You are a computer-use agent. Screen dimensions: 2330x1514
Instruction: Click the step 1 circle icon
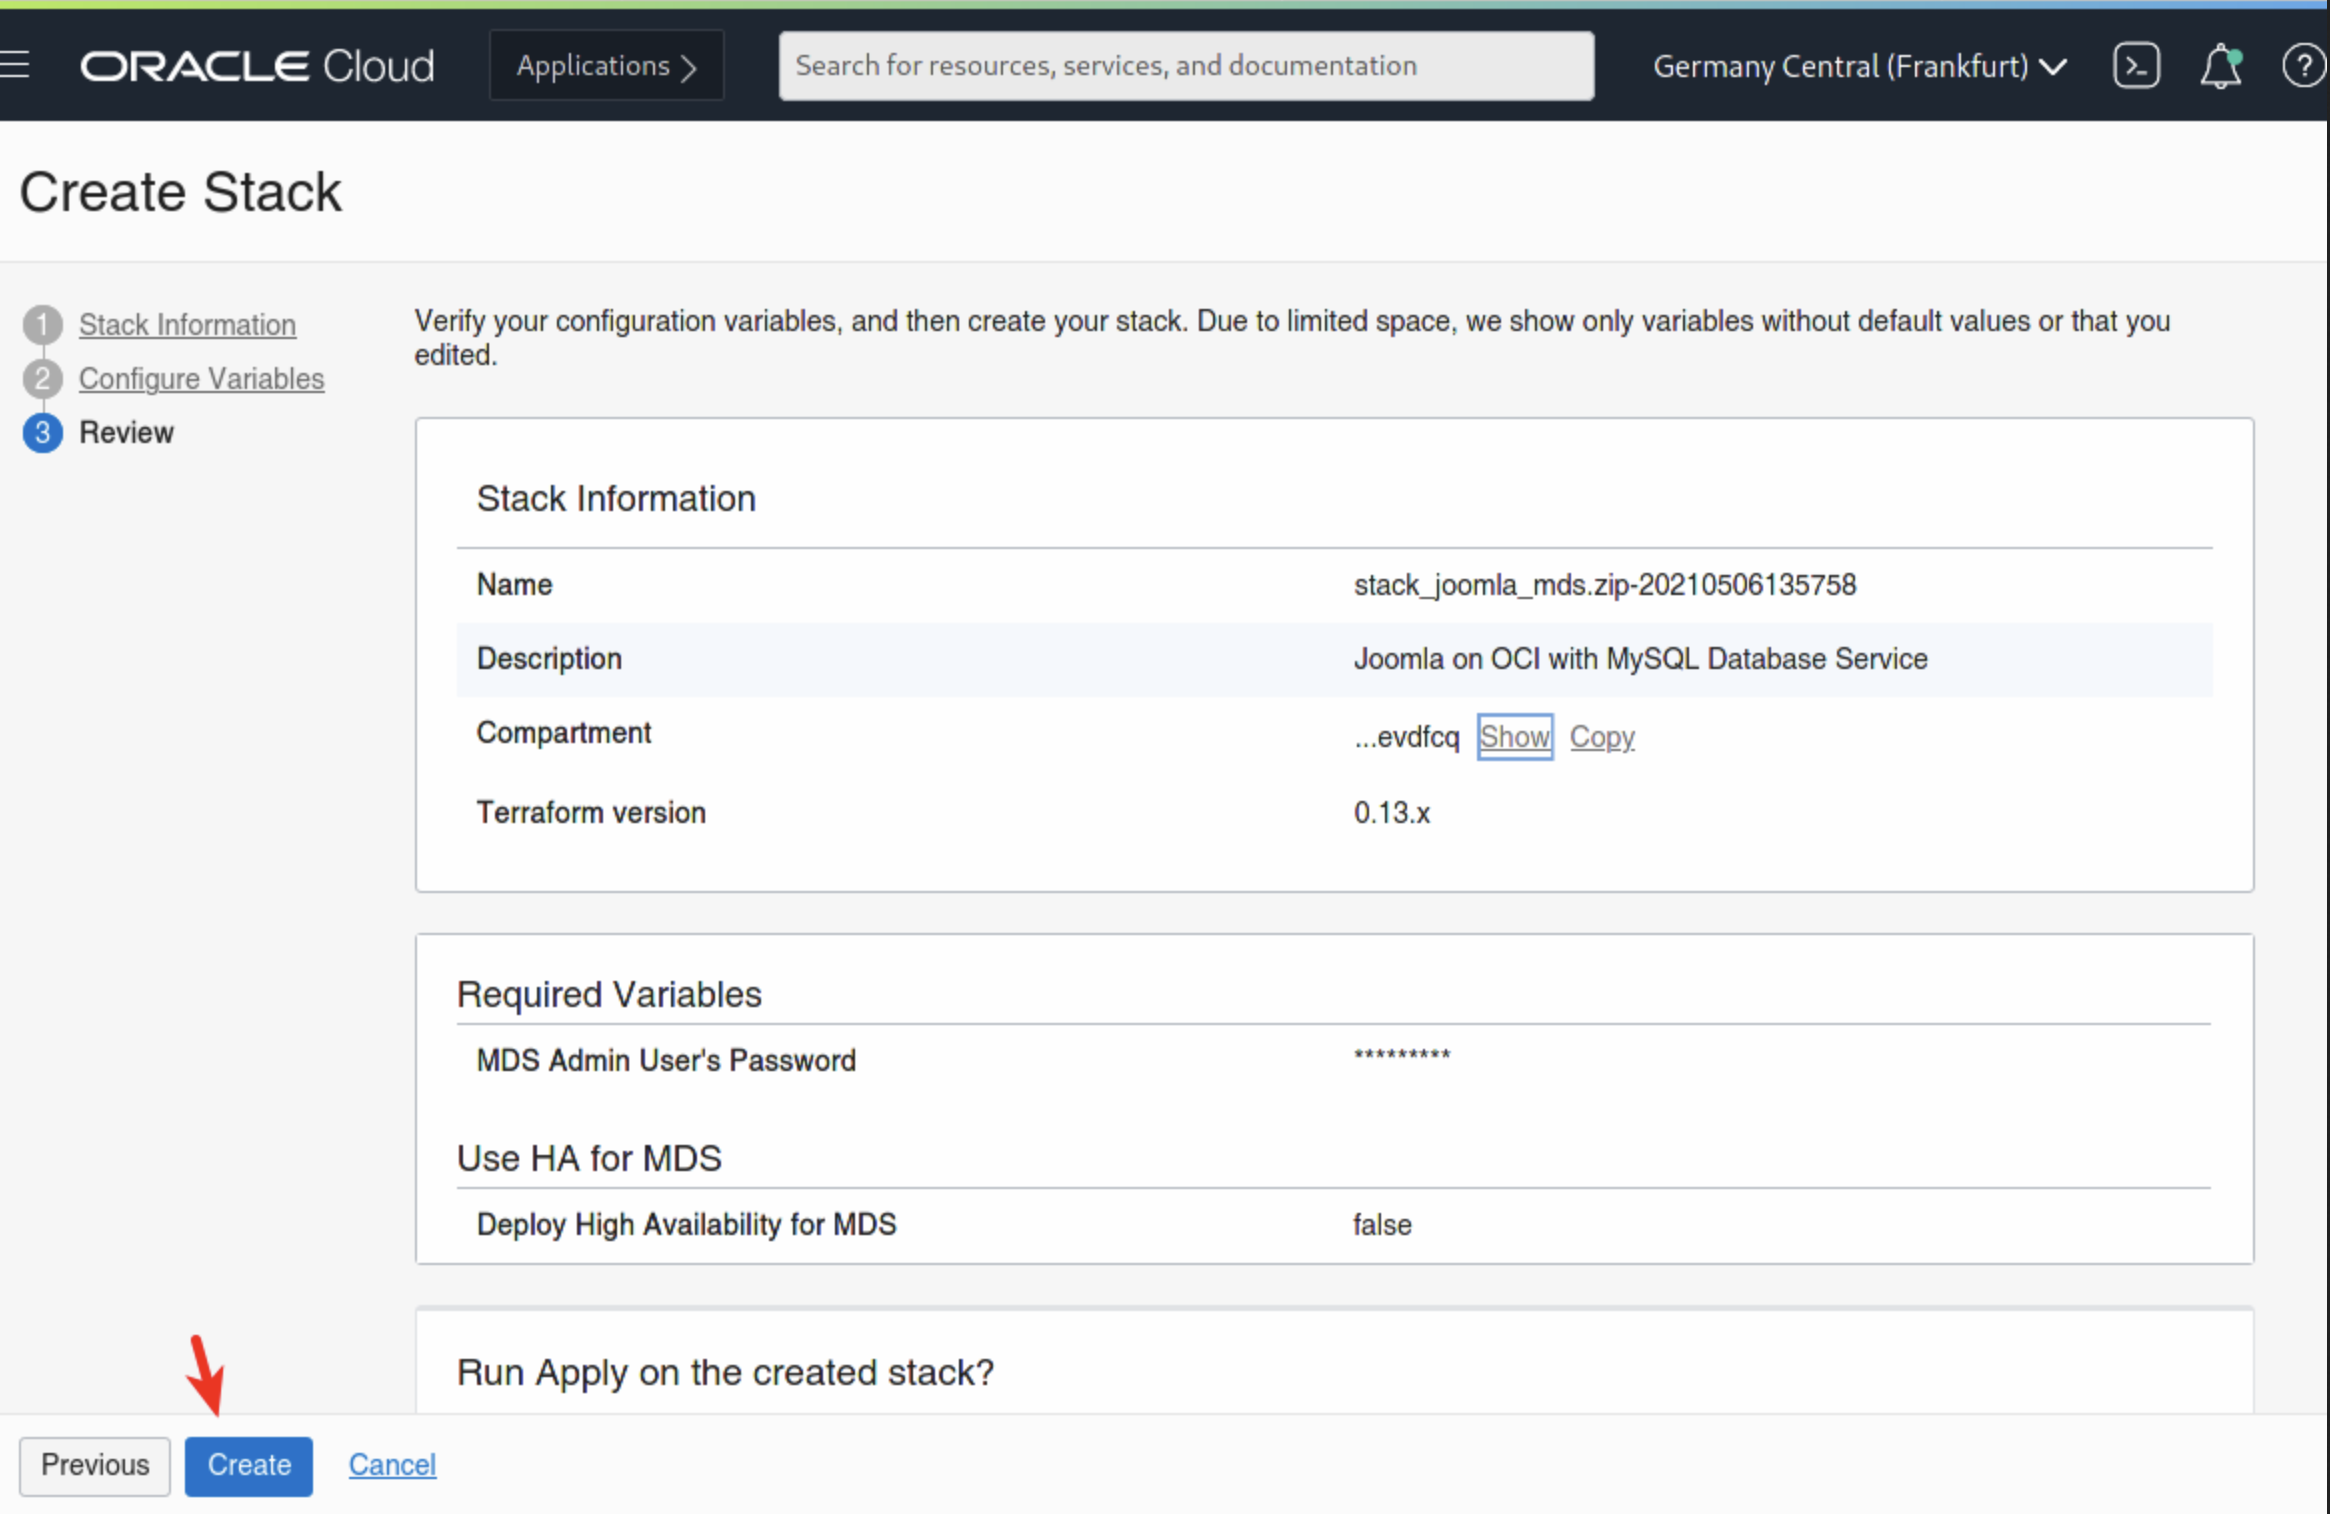pyautogui.click(x=42, y=325)
